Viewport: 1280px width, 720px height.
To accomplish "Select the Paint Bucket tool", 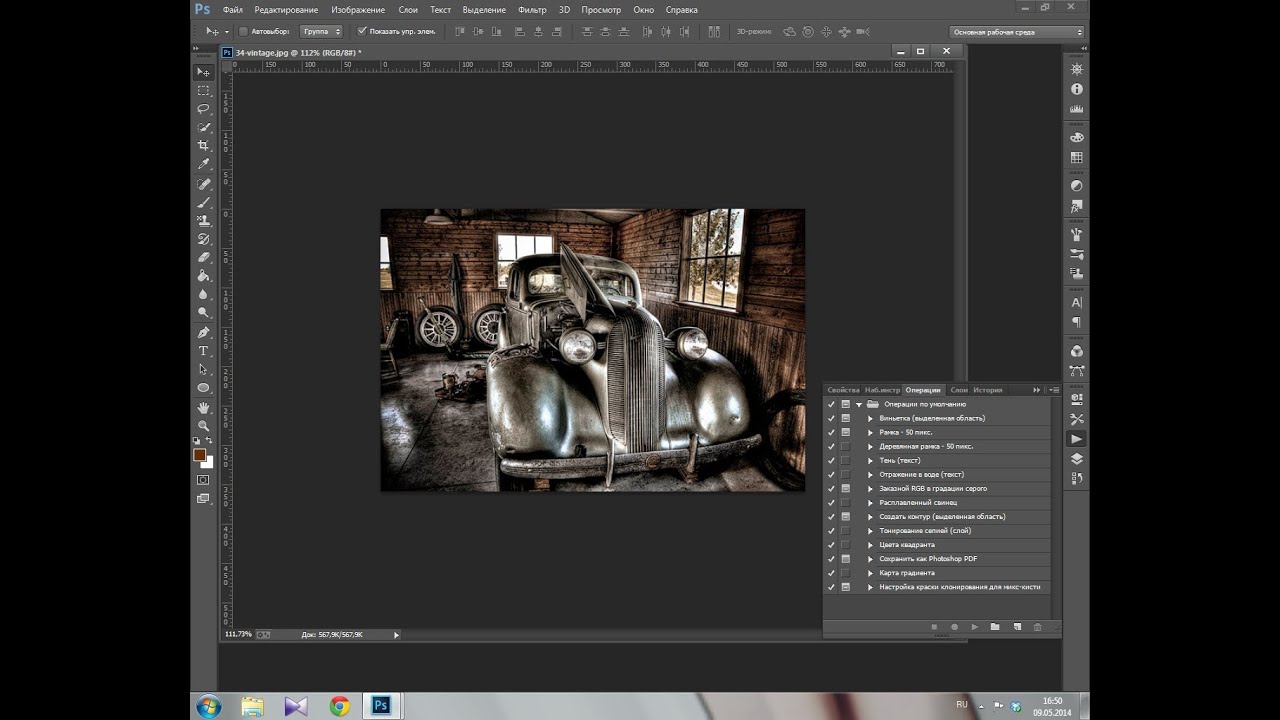I will point(204,276).
